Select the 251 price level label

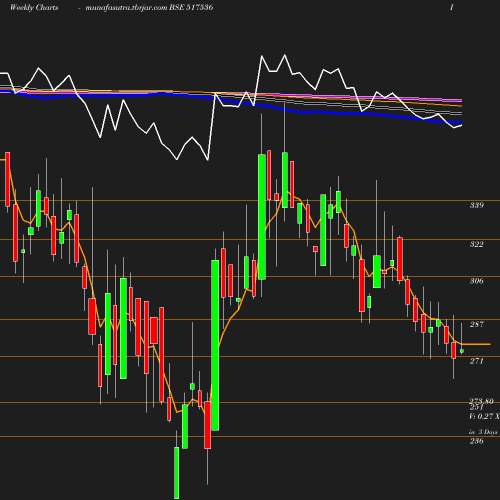tap(477, 407)
